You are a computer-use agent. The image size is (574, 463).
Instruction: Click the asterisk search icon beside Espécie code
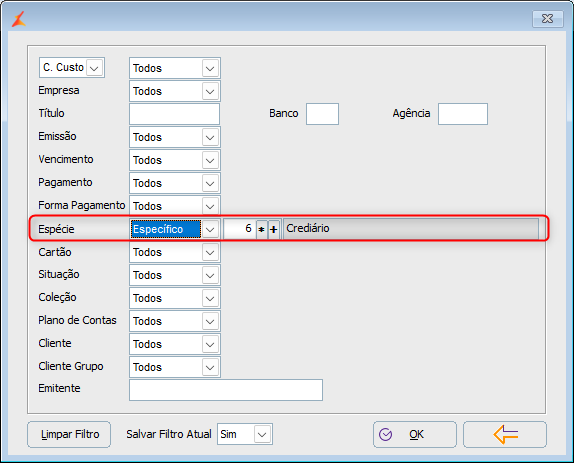pos(261,229)
